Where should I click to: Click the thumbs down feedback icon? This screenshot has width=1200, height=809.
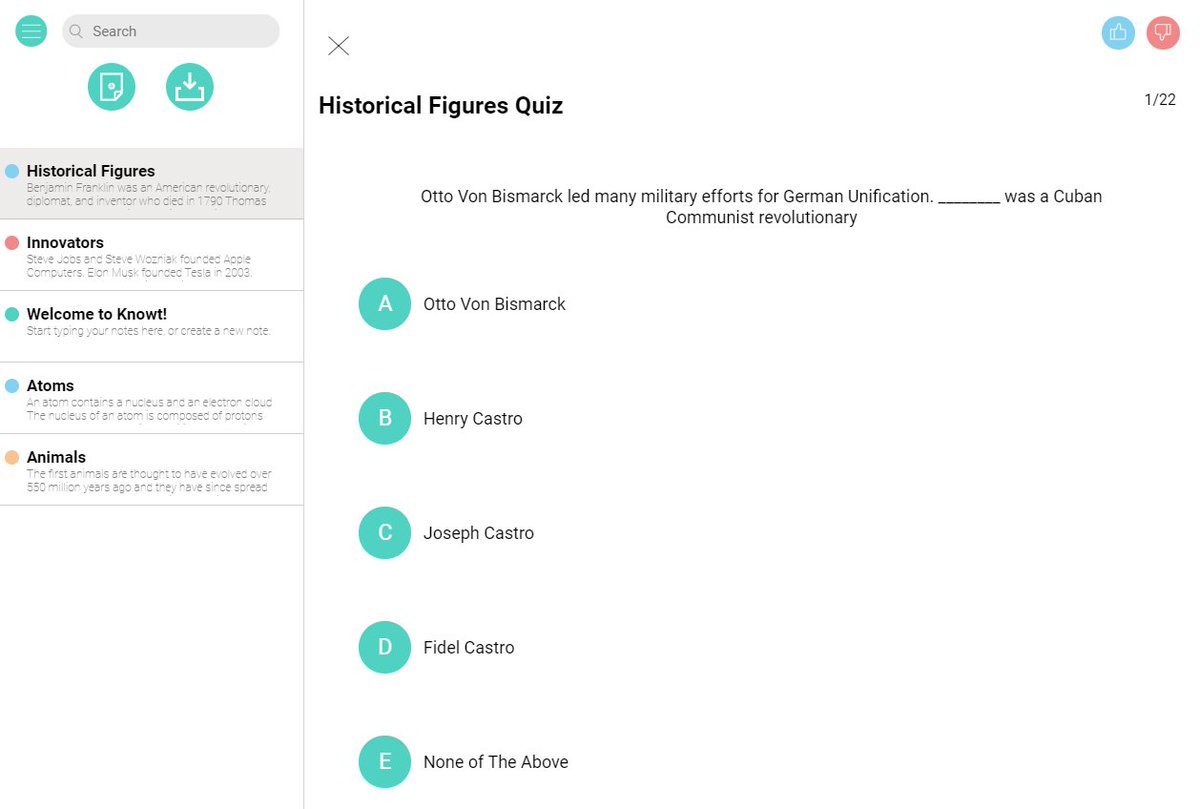[x=1163, y=33]
